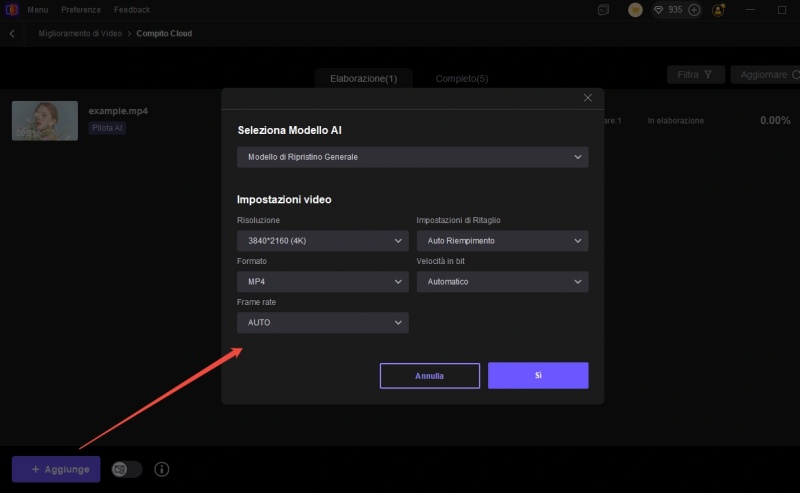The image size is (800, 493).
Task: Click the screen icon left of cart
Action: tap(603, 10)
